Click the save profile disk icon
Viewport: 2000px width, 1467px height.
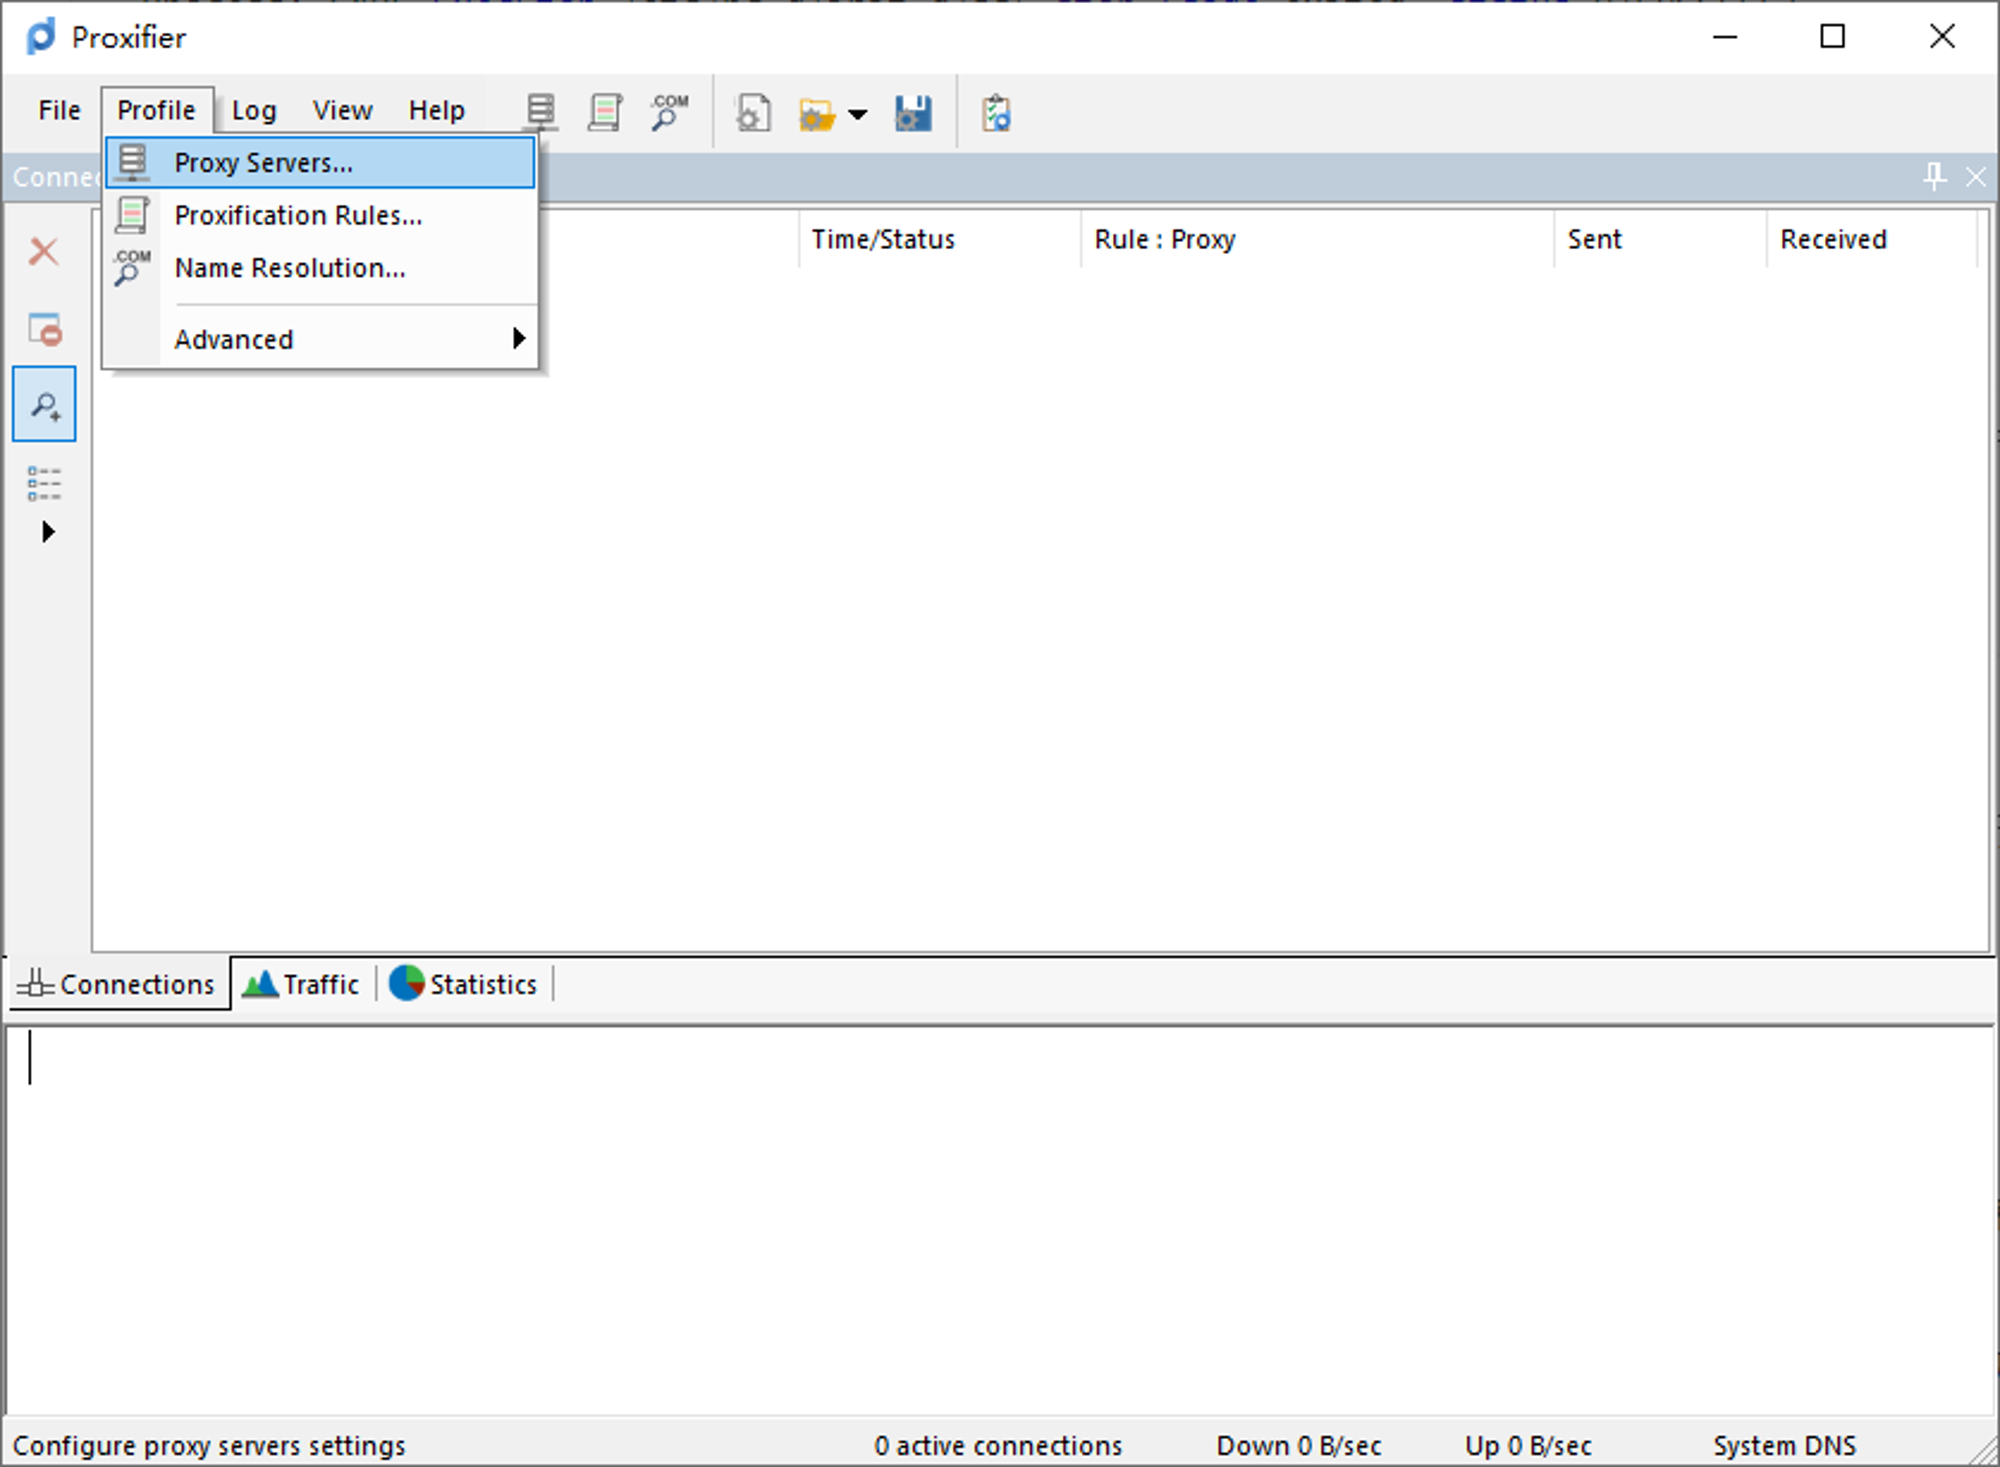[913, 113]
